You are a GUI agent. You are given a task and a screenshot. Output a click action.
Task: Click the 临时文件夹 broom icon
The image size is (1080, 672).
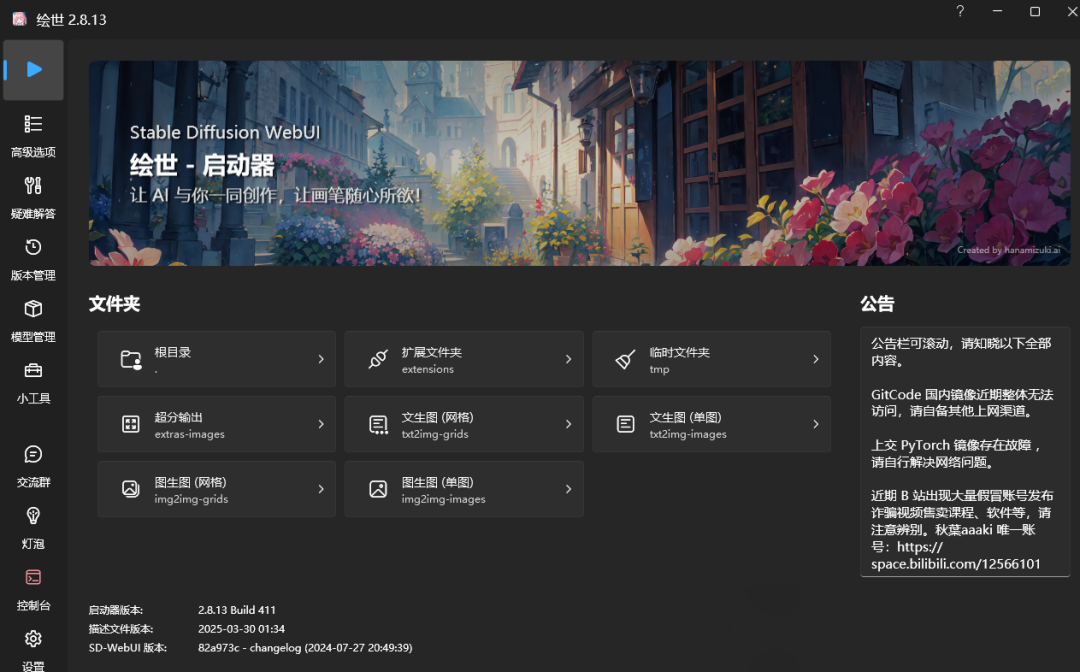tap(625, 359)
